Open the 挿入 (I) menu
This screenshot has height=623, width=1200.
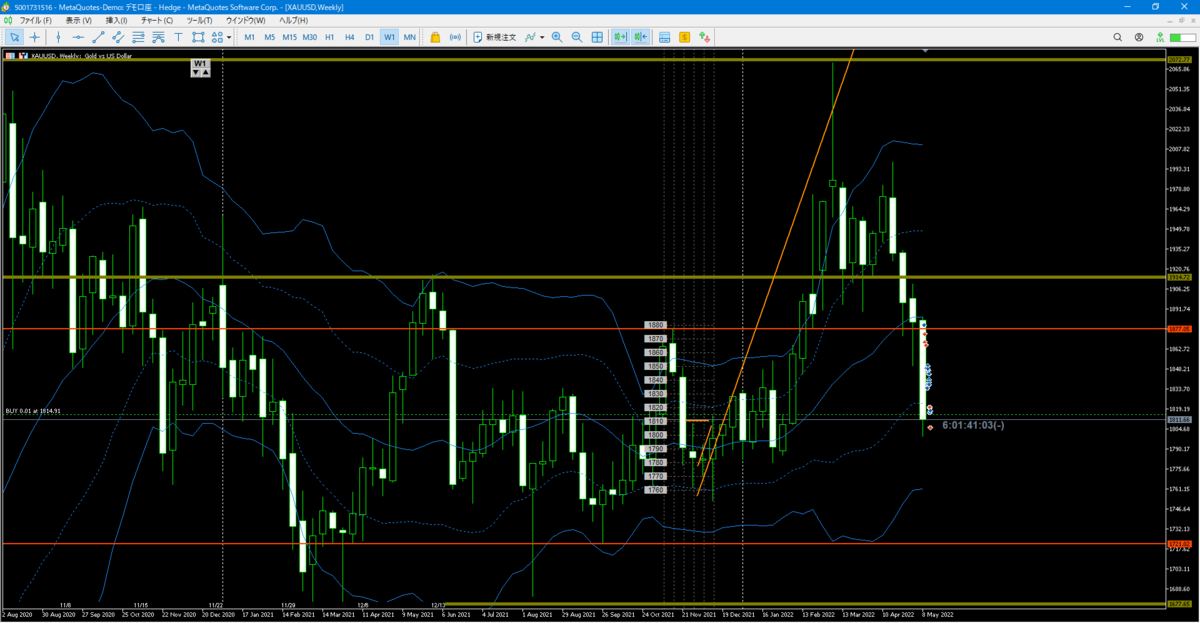tap(116, 20)
